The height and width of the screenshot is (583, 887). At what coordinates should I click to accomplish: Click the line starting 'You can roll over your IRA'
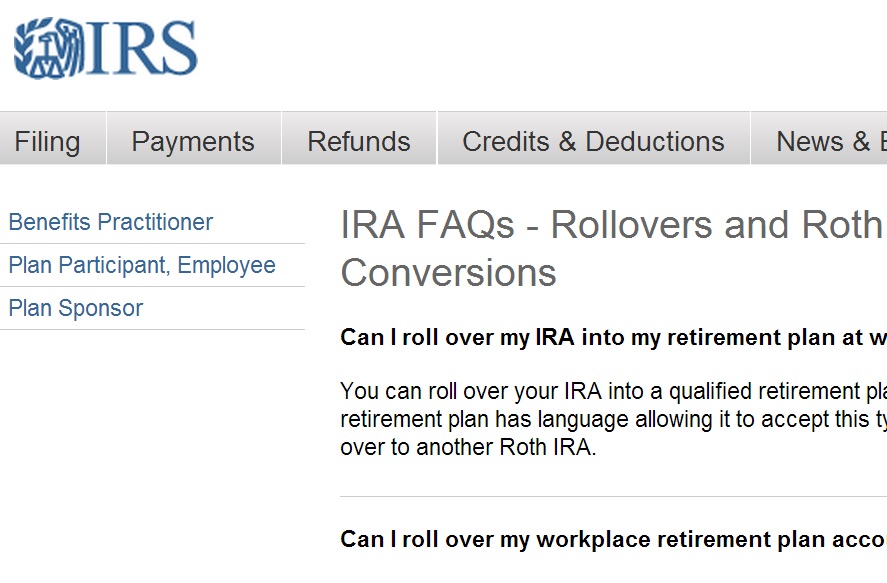click(613, 391)
